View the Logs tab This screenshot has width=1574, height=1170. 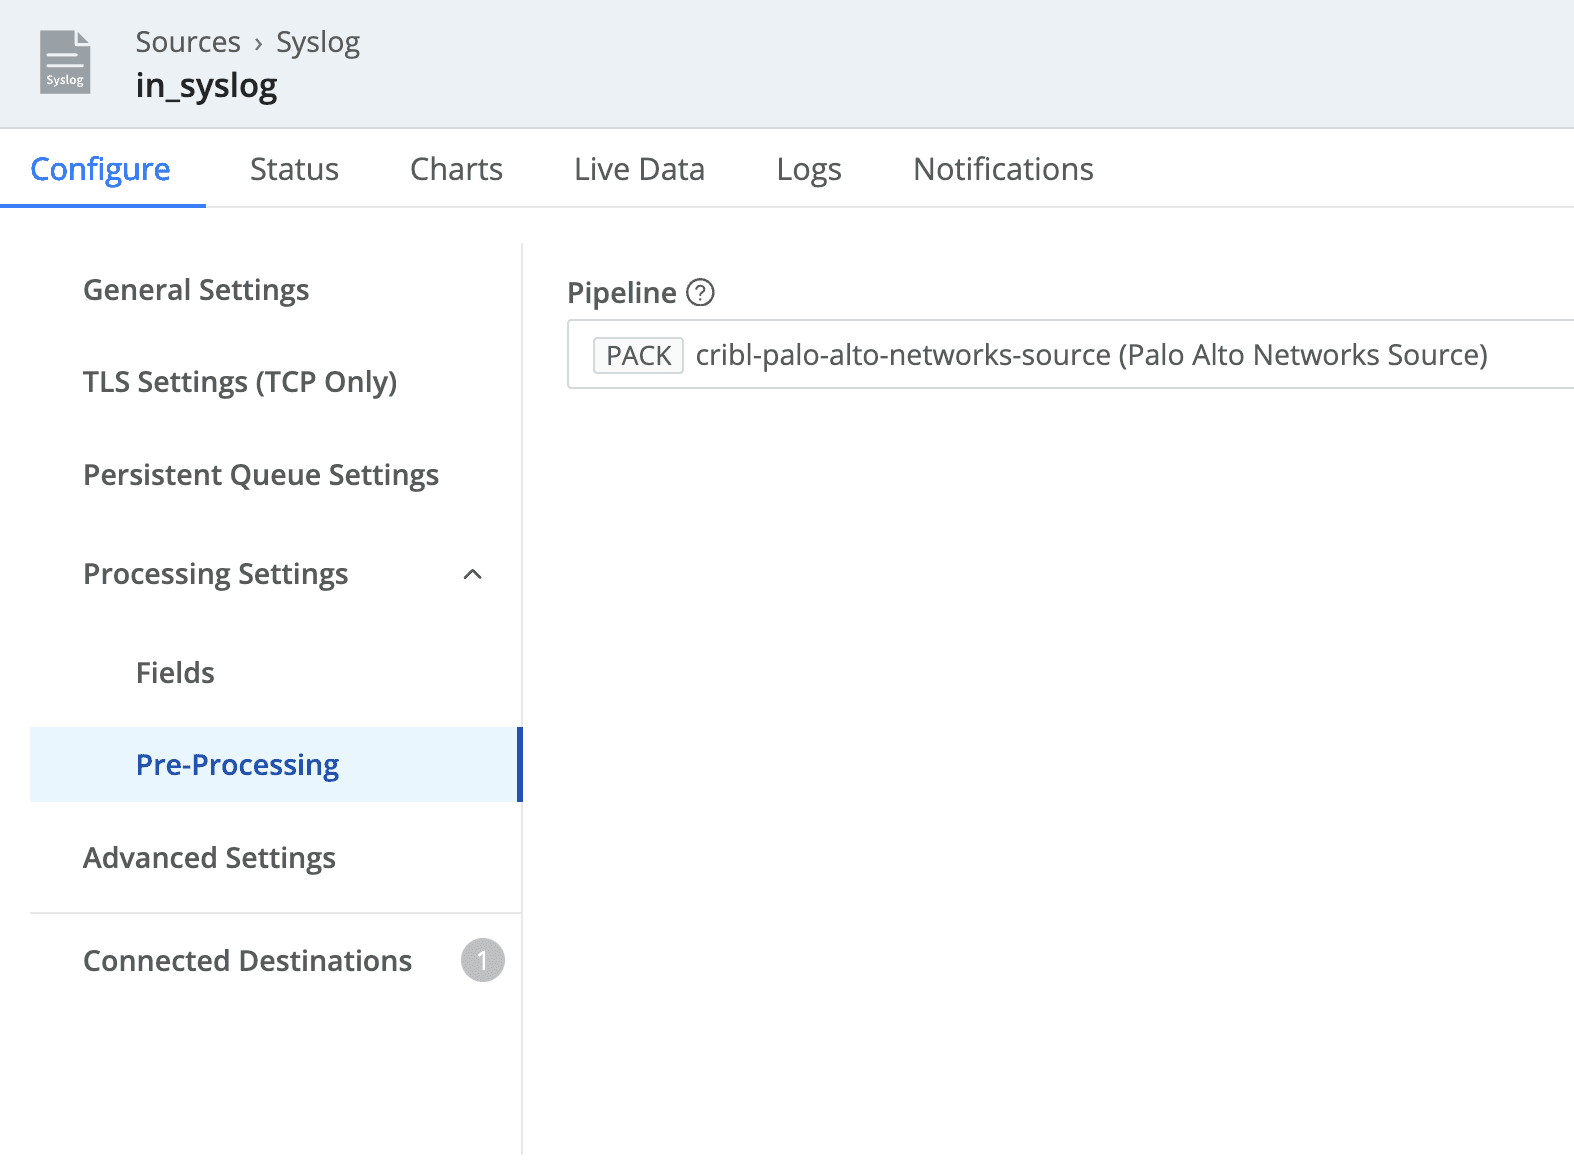point(808,169)
